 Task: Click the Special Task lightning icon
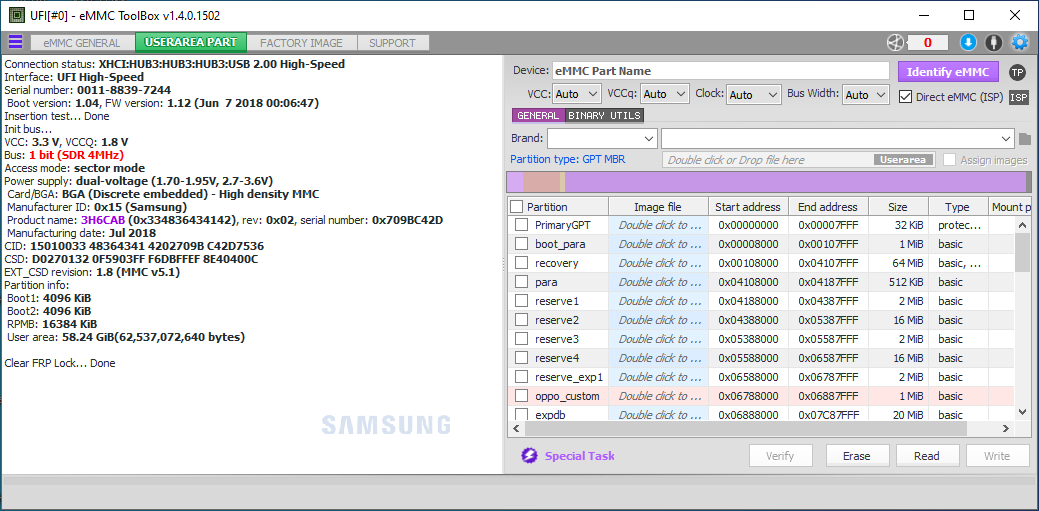529,455
